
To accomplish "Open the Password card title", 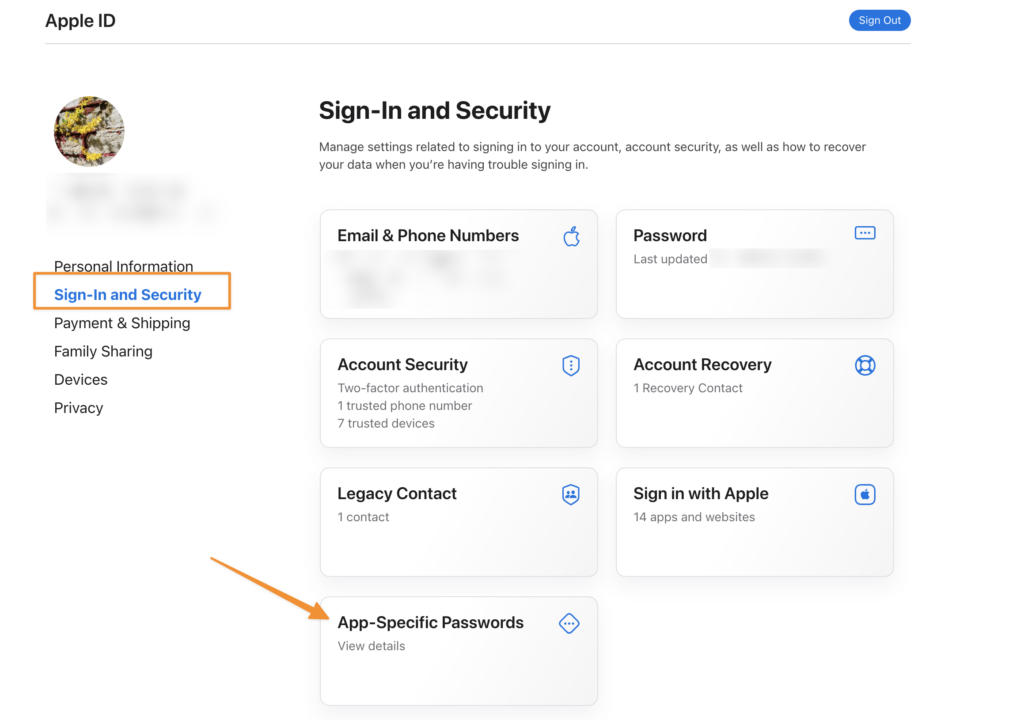I will pyautogui.click(x=670, y=236).
